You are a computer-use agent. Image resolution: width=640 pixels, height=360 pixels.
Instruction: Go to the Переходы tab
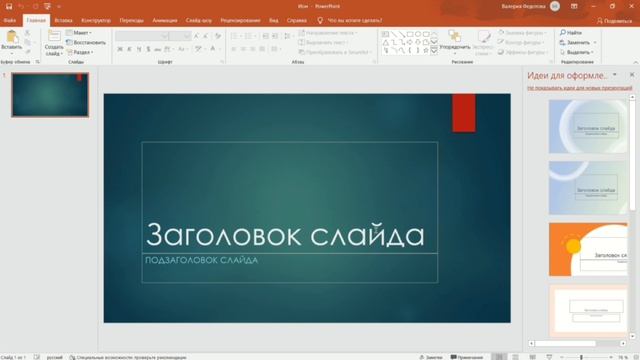click(x=131, y=20)
